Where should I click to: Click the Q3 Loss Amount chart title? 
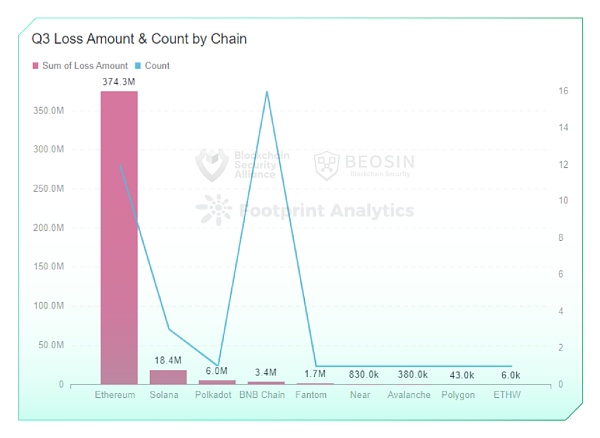point(139,39)
